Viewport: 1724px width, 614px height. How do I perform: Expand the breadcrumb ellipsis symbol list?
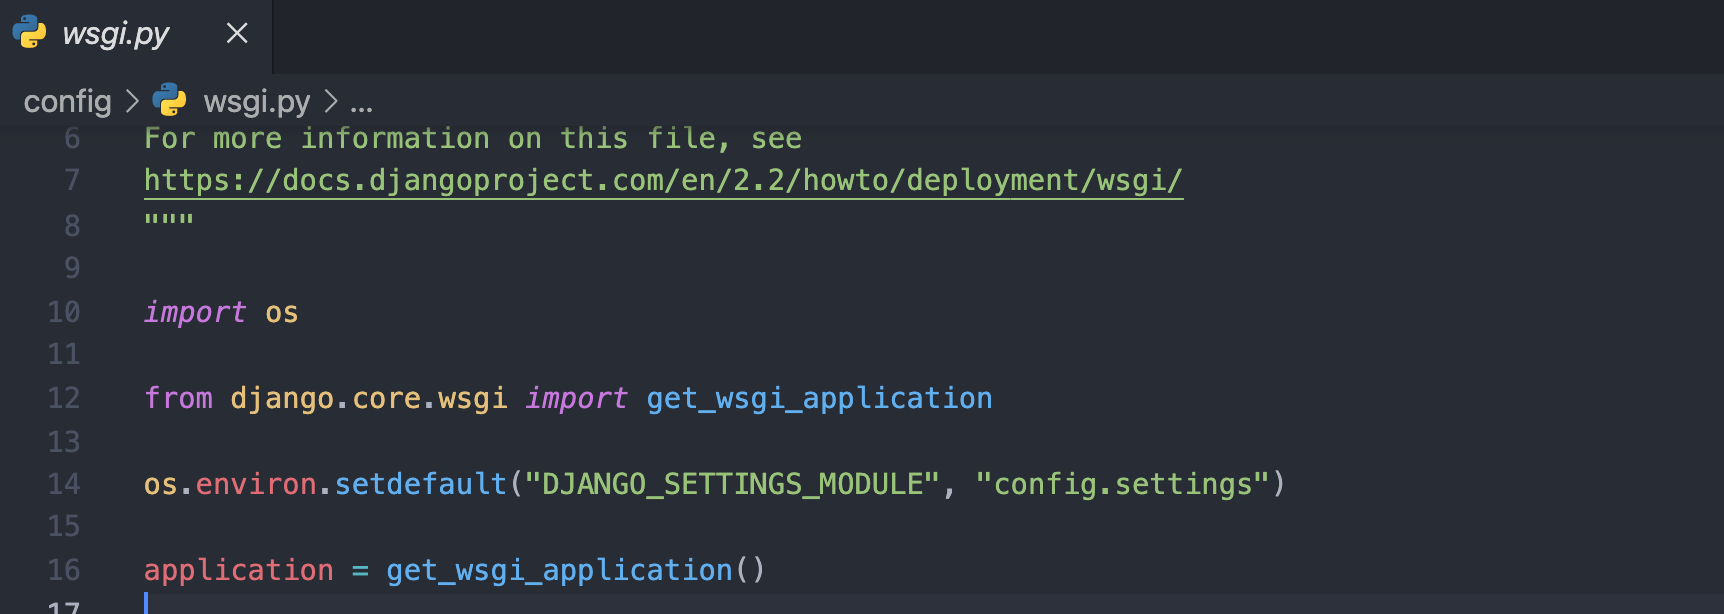click(x=362, y=104)
